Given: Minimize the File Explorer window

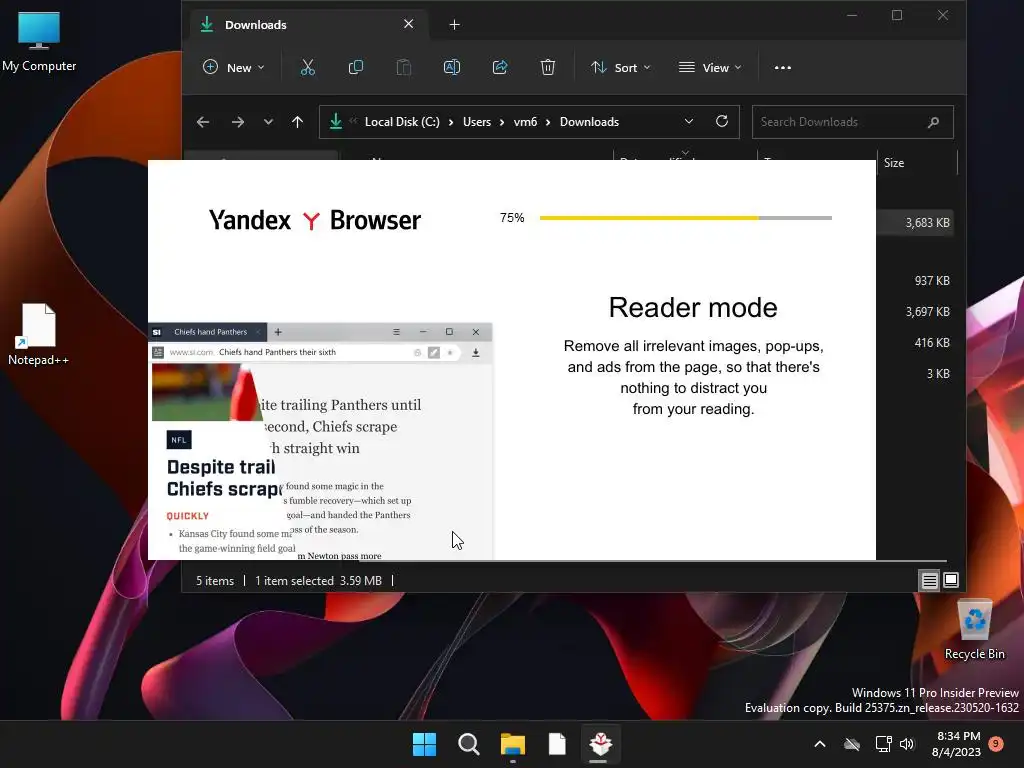Looking at the screenshot, I should 852,15.
